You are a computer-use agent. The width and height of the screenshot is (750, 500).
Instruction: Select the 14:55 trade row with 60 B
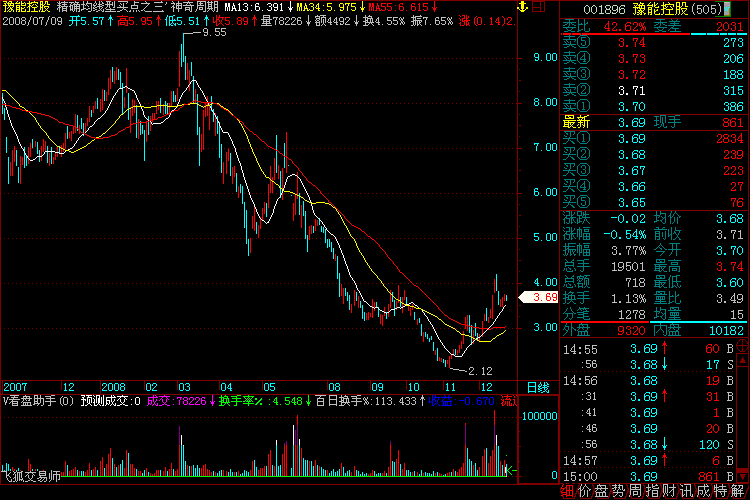(649, 349)
